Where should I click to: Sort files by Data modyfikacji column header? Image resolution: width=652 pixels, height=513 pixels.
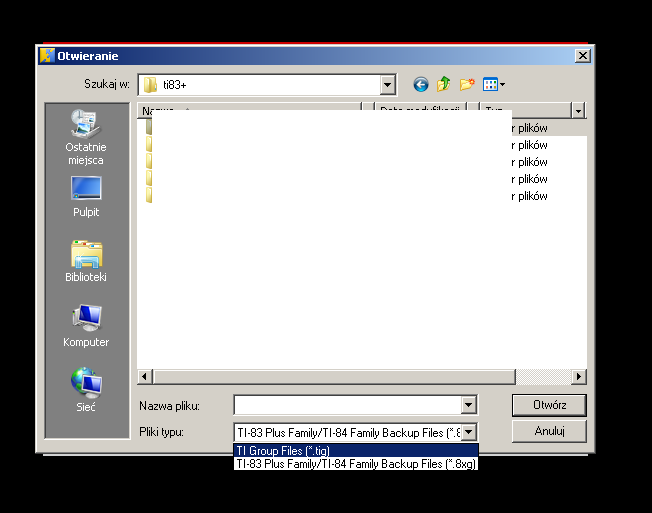[419, 110]
